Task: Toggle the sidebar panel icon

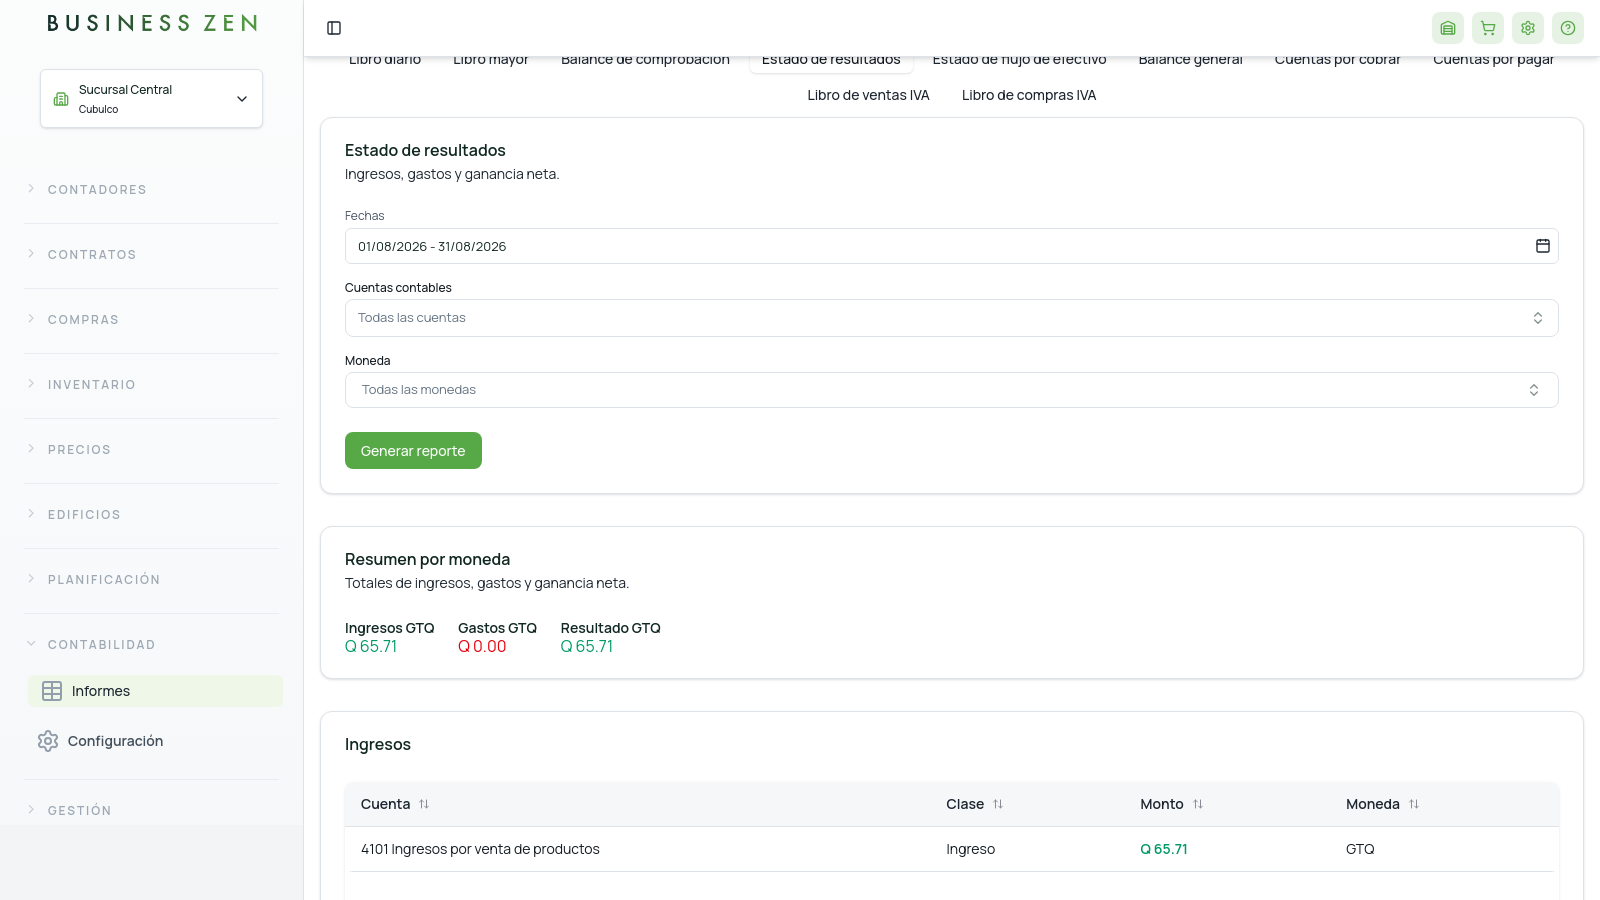Action: pos(334,28)
